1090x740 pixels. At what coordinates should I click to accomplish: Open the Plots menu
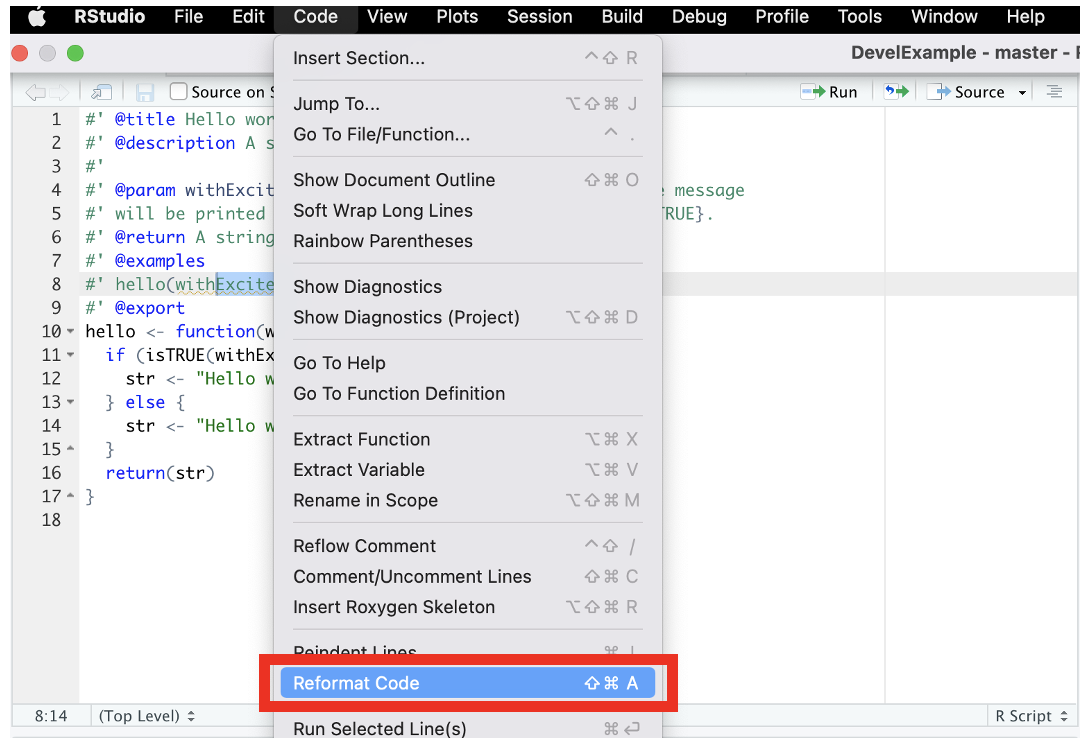tap(457, 17)
